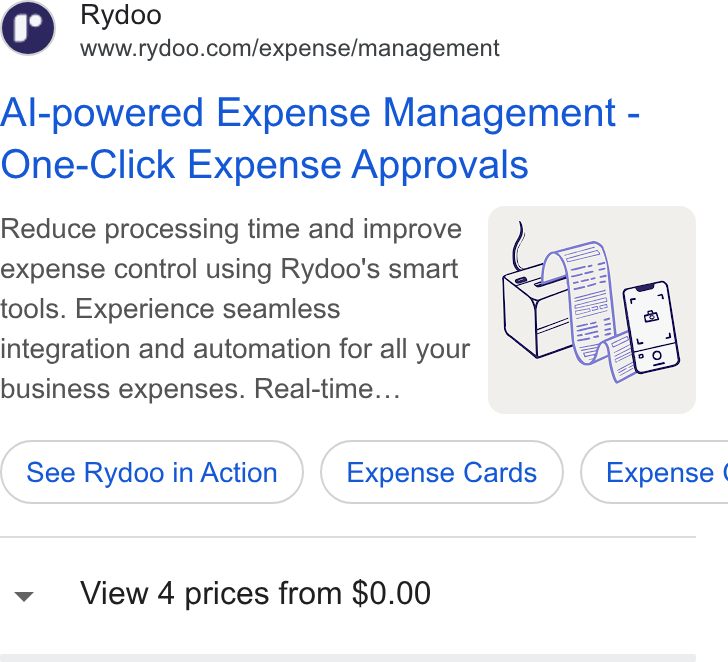Screen dimensions: 728x662
Task: Click the Rydoo logo icon
Action: 28,28
